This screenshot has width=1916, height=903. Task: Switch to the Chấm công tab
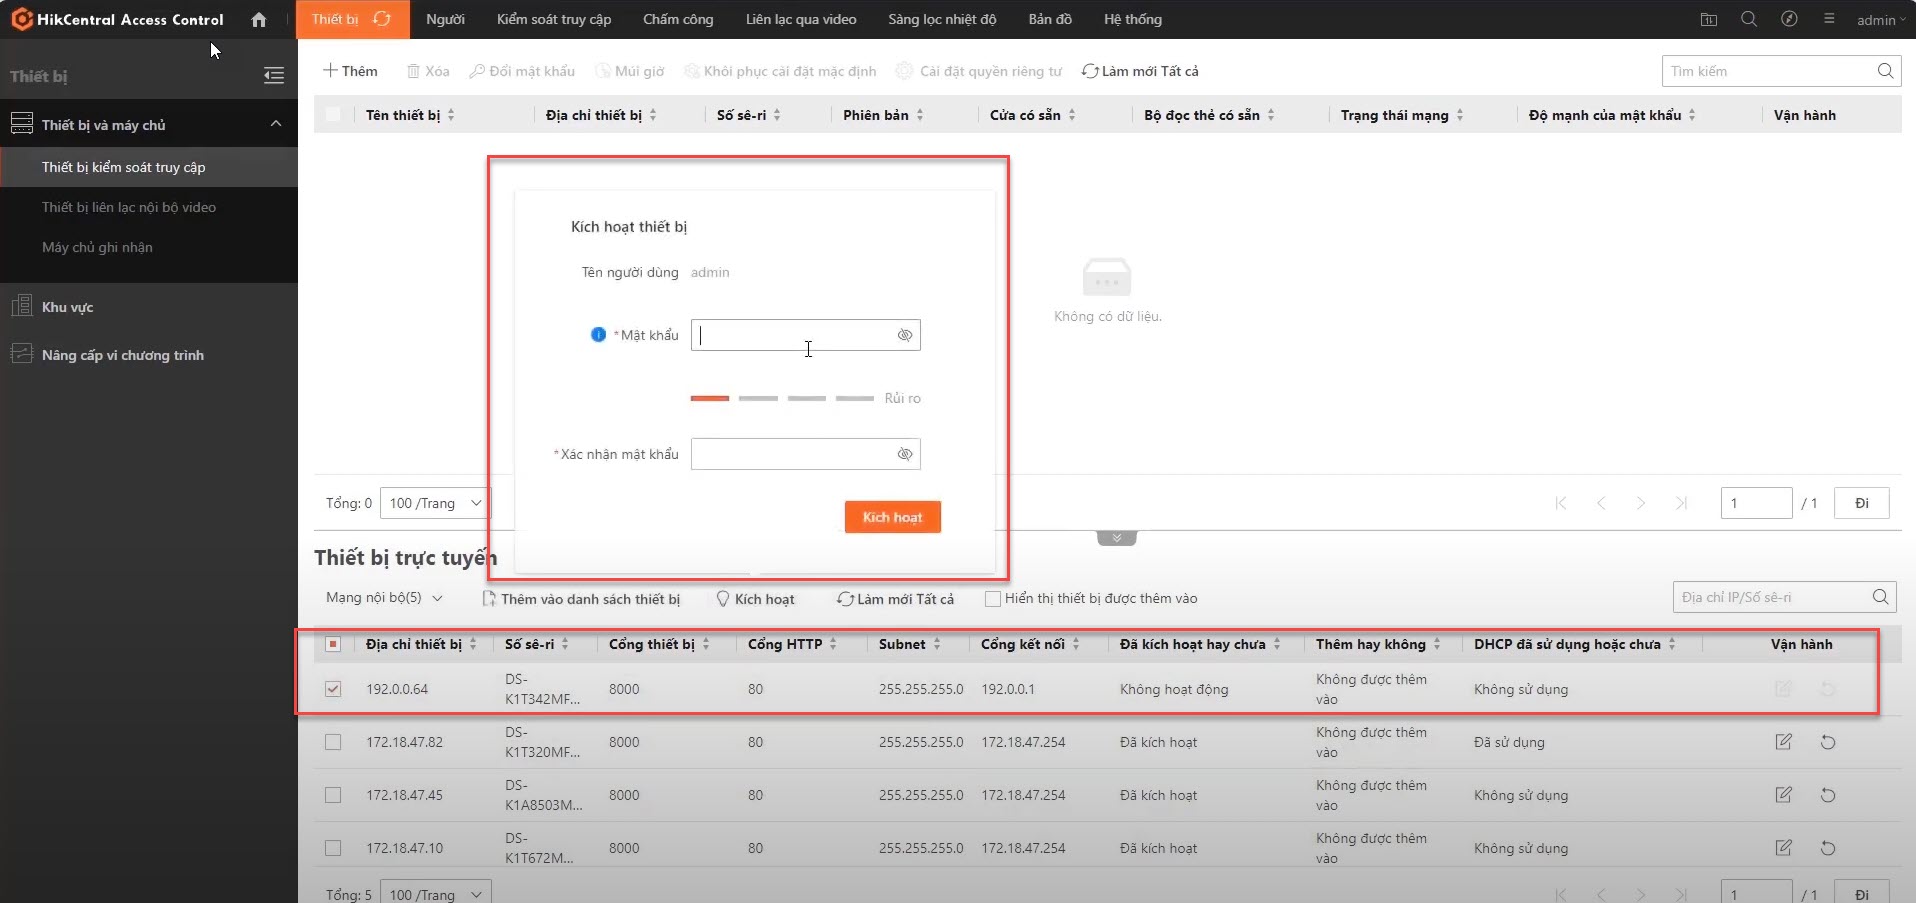click(677, 19)
